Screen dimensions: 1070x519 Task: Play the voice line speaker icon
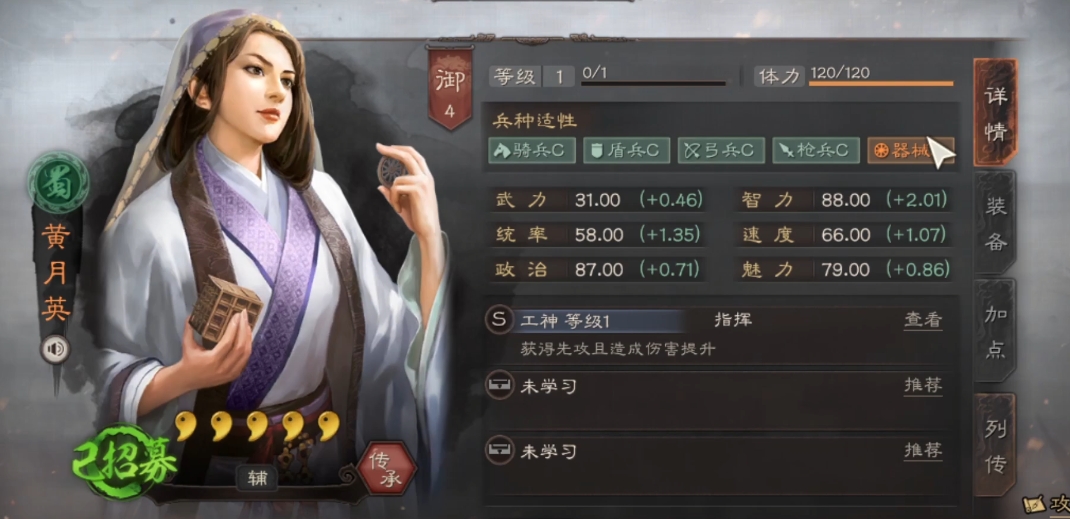(x=55, y=350)
